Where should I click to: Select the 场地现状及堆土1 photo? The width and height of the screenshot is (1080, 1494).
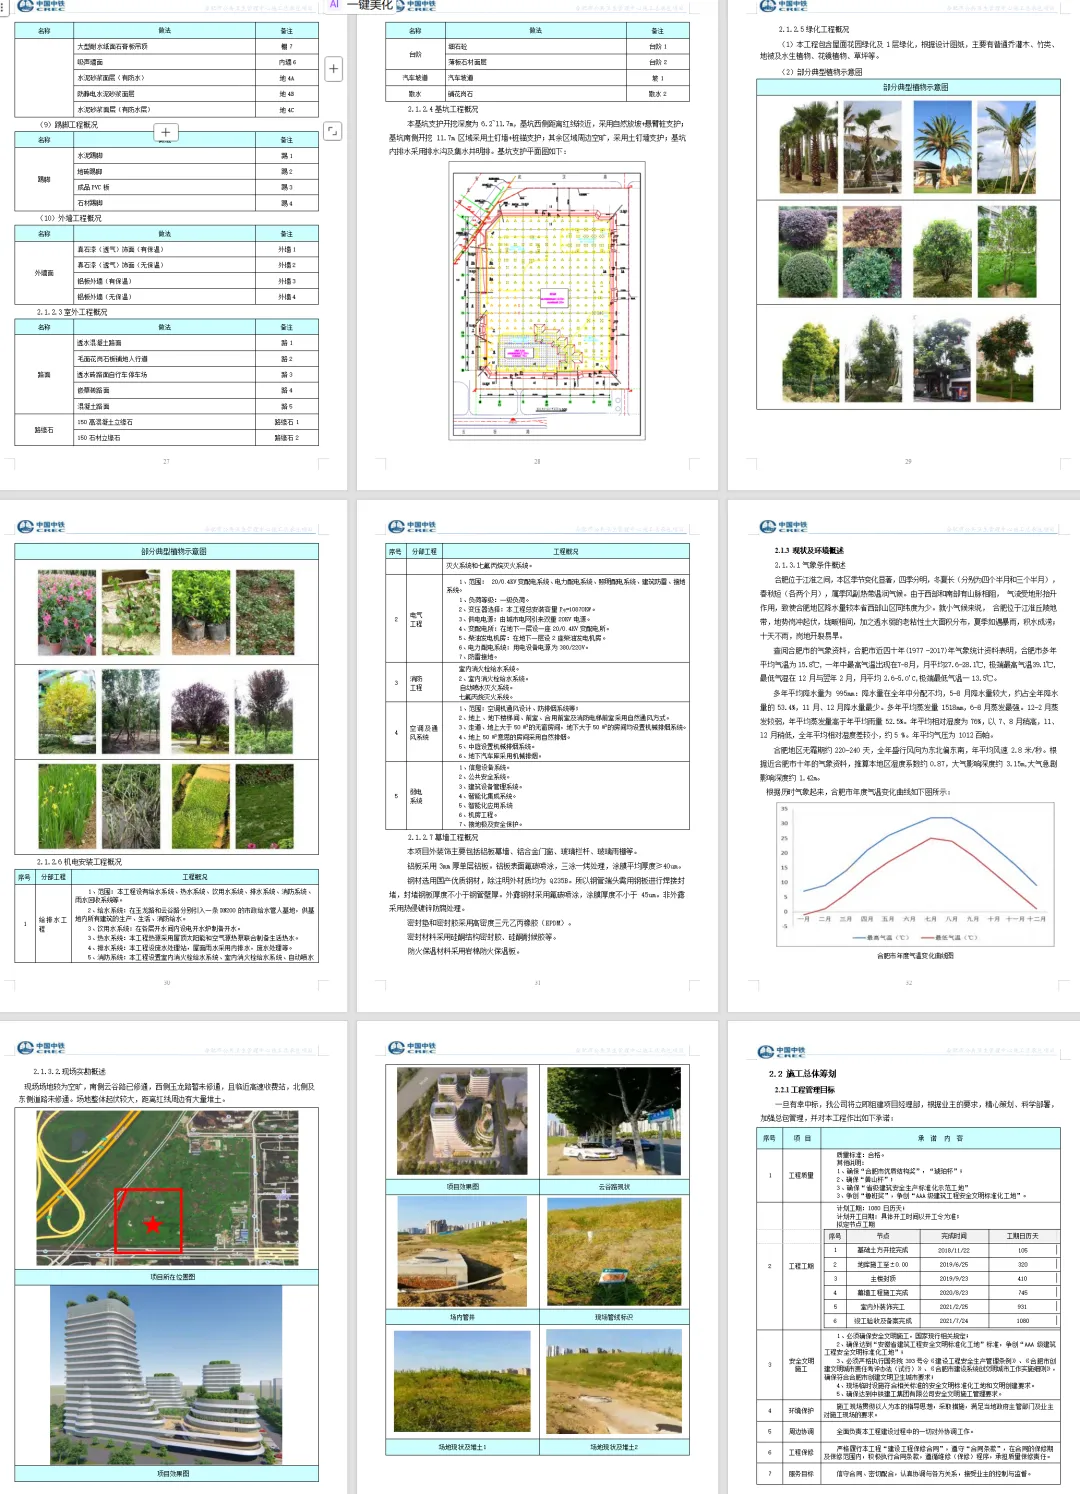(462, 1381)
